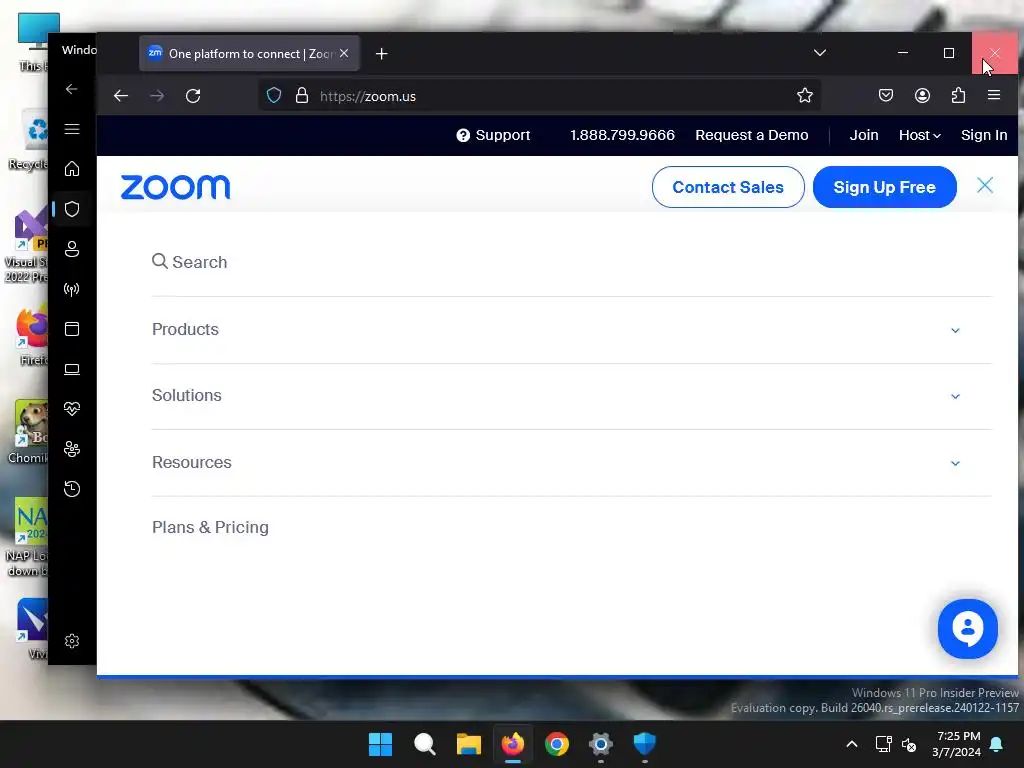Open Windows Security hamburger menu
The image size is (1024, 768).
tap(72, 129)
